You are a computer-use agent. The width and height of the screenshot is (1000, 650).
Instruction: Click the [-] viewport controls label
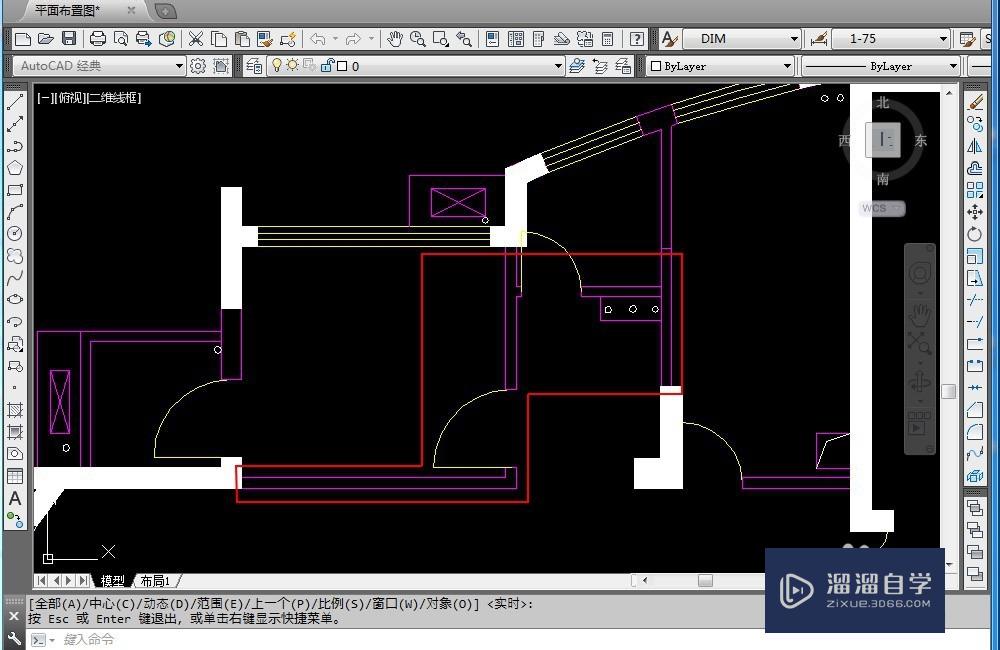[x=43, y=98]
